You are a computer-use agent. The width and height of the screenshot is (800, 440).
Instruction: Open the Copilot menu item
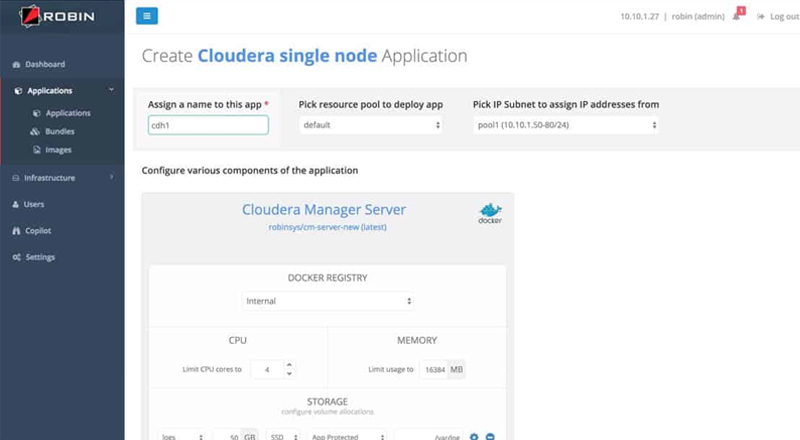(x=38, y=231)
